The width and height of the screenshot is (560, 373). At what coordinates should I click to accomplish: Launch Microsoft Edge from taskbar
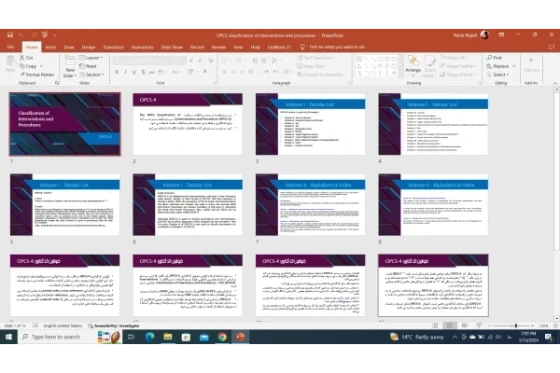(x=149, y=337)
